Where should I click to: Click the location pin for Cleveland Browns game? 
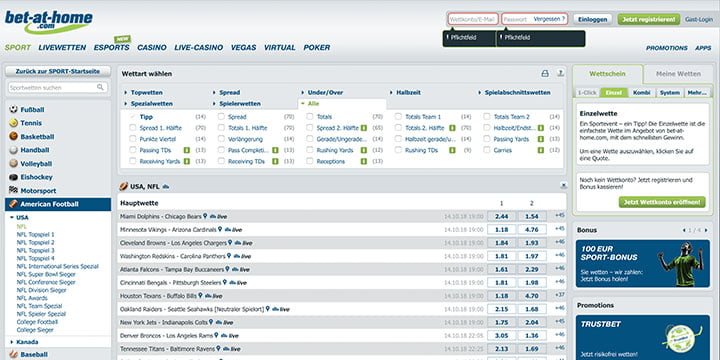click(x=230, y=242)
